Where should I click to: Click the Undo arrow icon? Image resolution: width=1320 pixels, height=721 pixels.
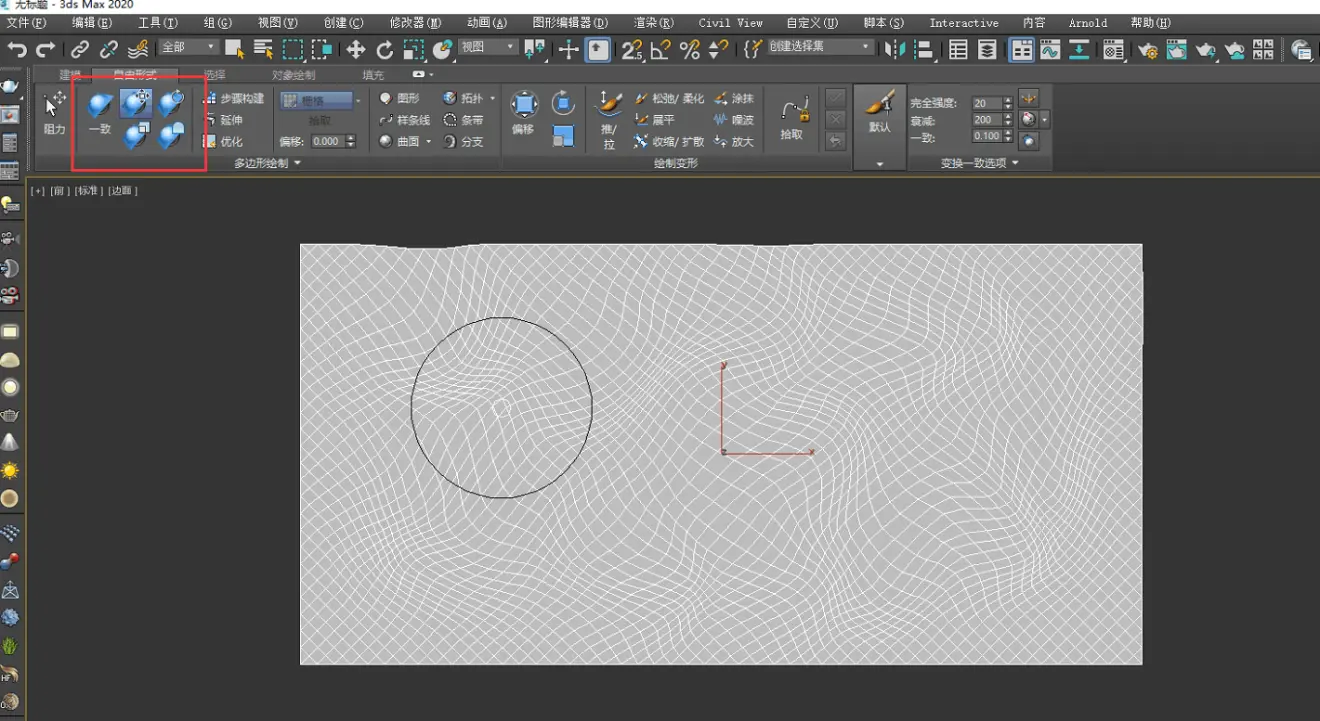[x=17, y=49]
